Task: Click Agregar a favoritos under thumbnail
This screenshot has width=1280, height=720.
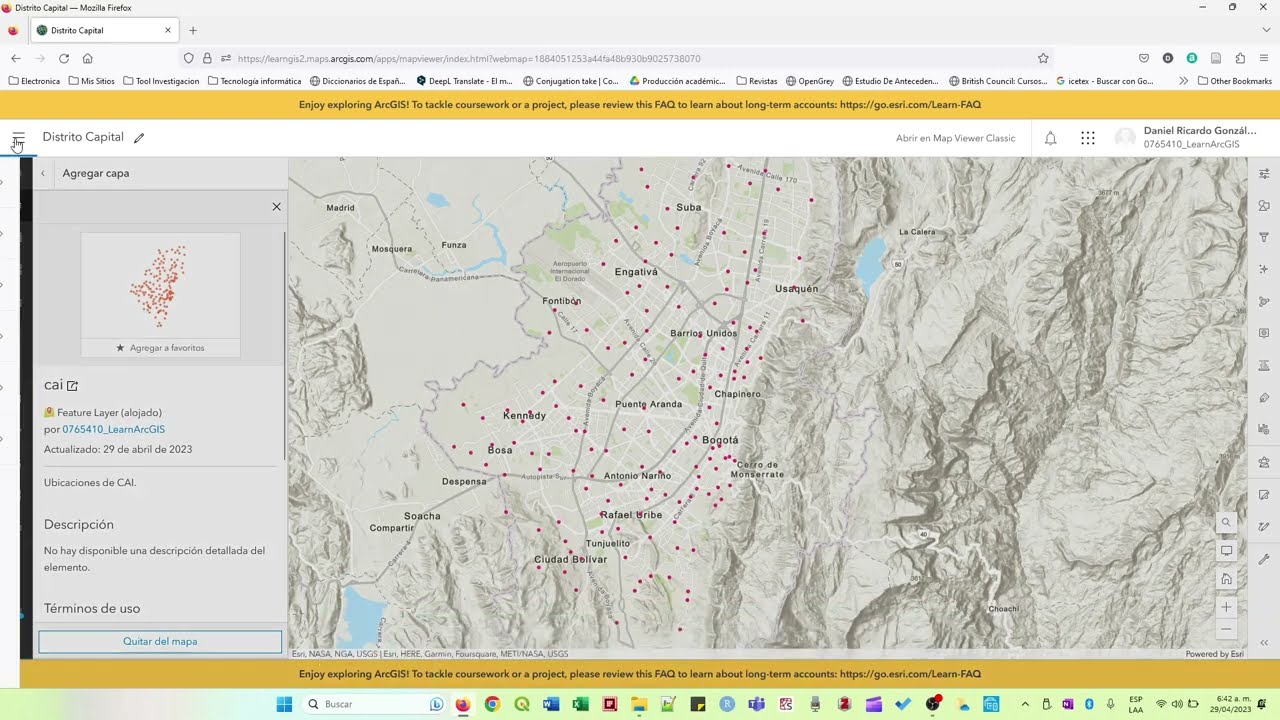Action: (x=160, y=348)
